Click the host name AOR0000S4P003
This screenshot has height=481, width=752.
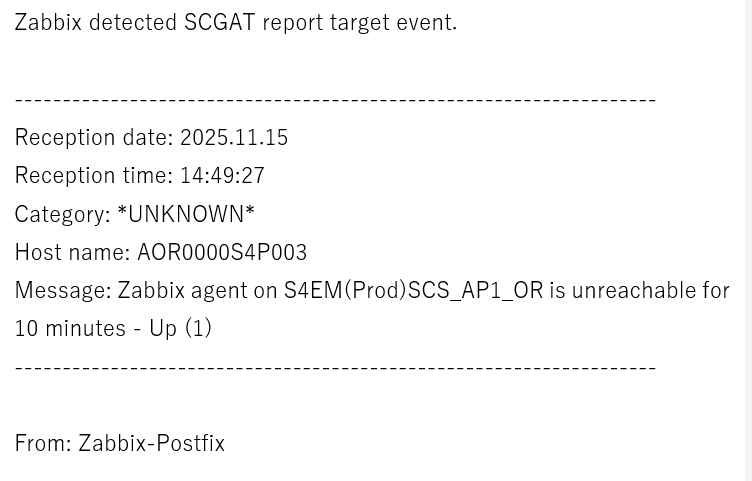click(222, 252)
